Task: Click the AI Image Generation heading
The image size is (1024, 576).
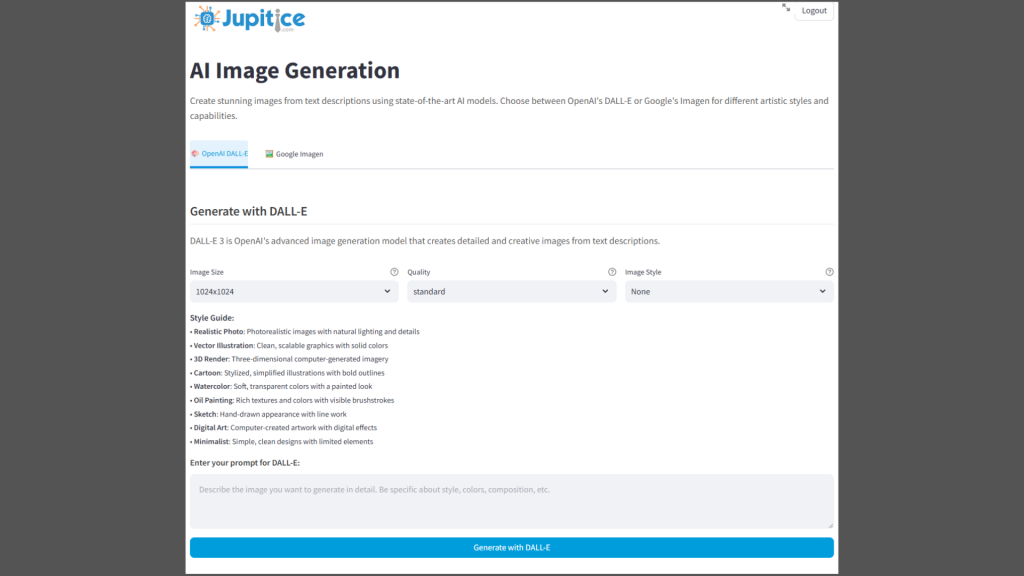Action: point(295,71)
